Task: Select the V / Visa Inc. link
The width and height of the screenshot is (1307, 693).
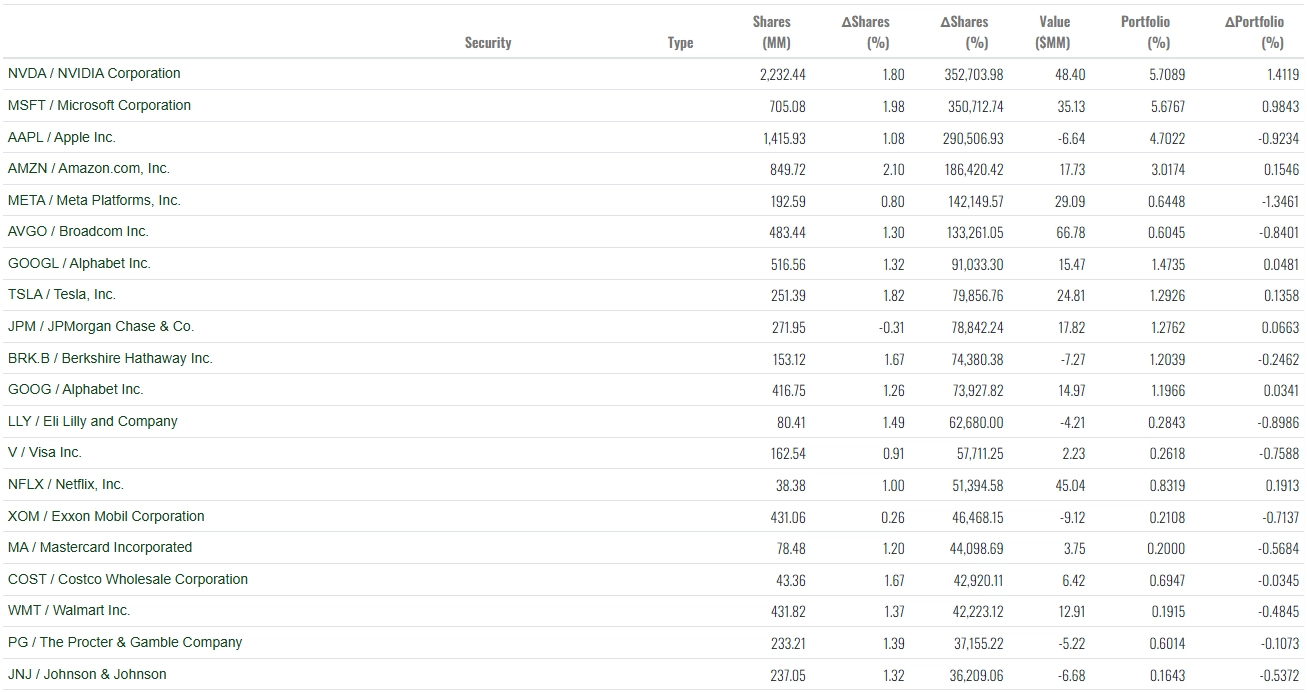Action: coord(45,452)
